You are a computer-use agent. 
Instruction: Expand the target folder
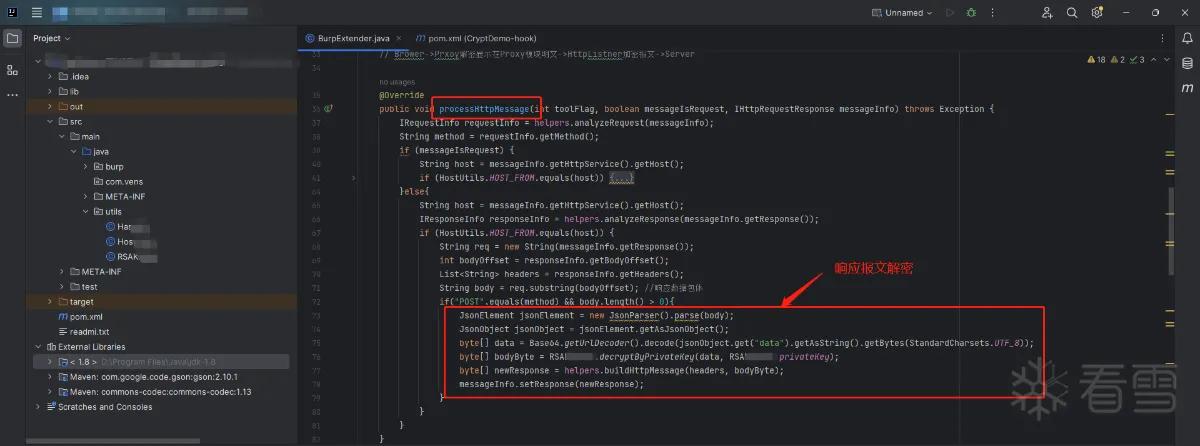pos(51,301)
